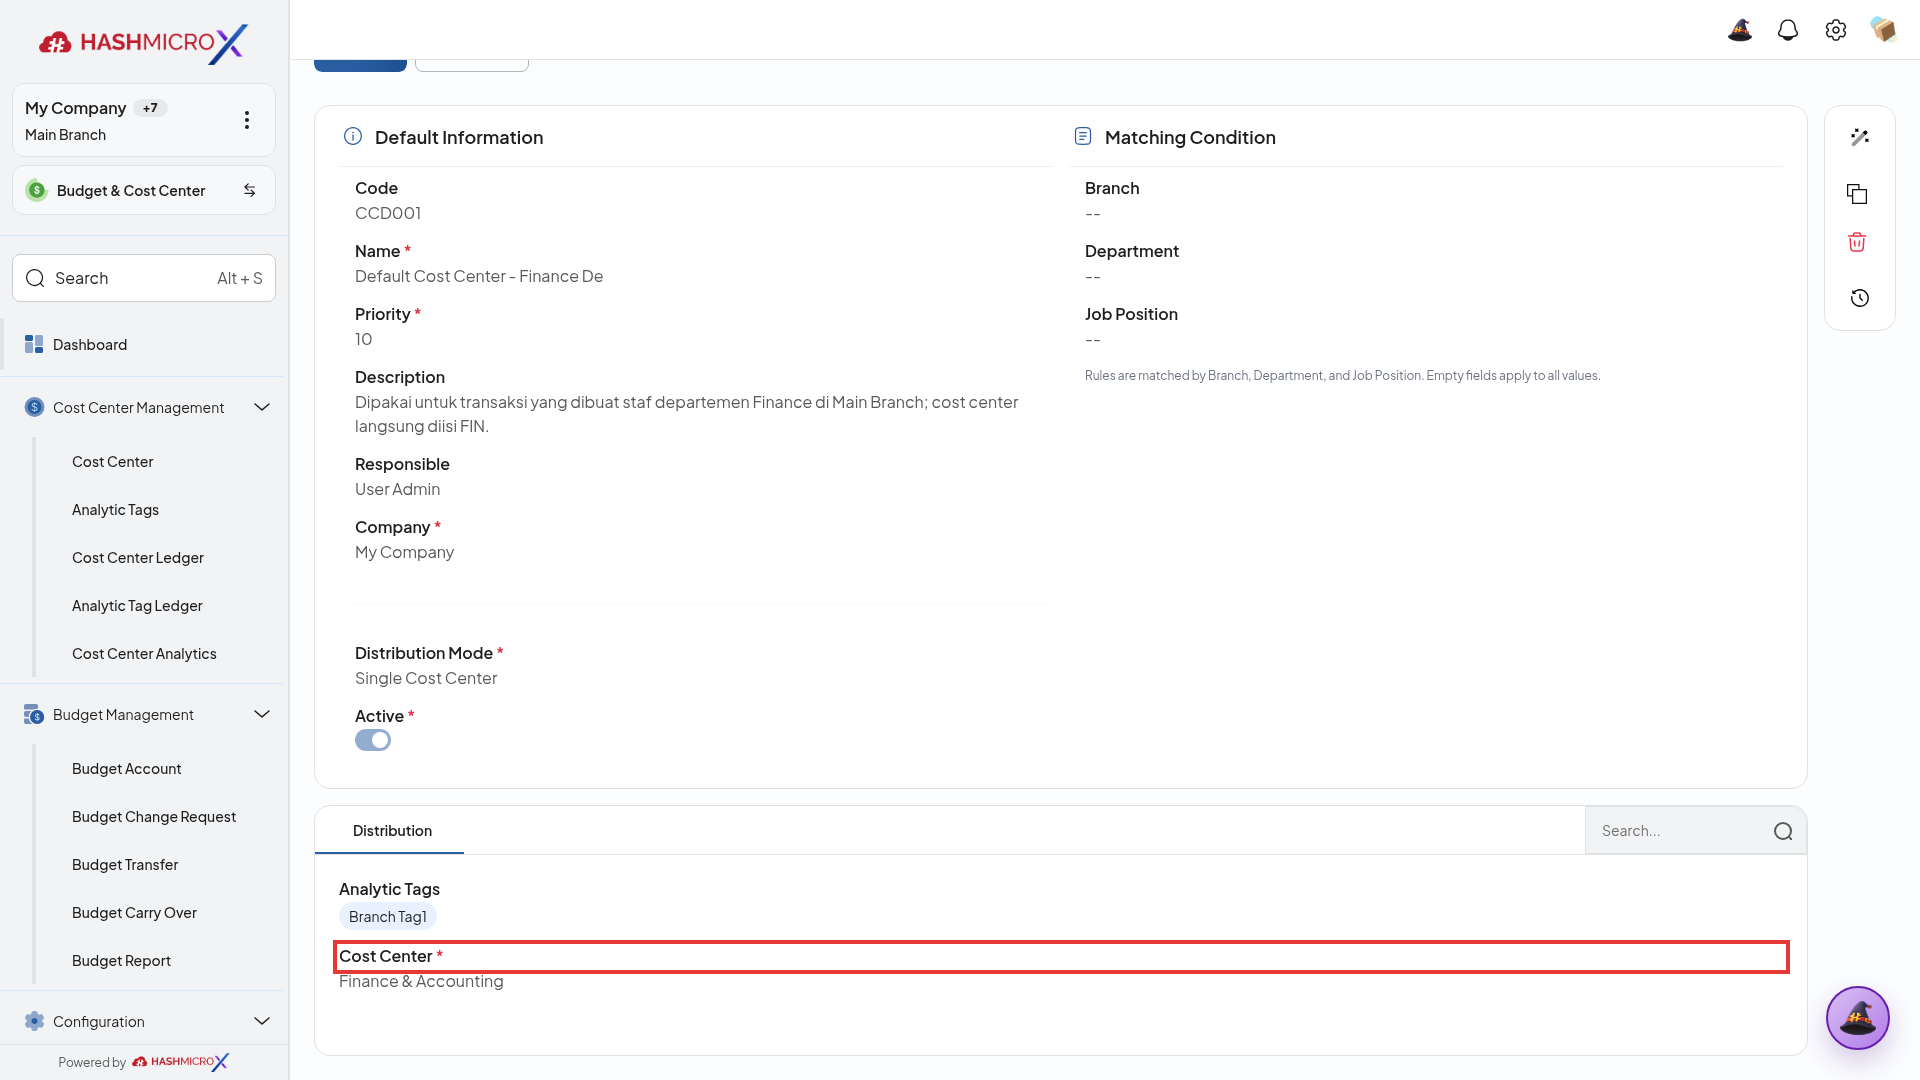The width and height of the screenshot is (1920, 1080).
Task: Open Analytic Tag Ledger menu item
Action: [x=137, y=606]
